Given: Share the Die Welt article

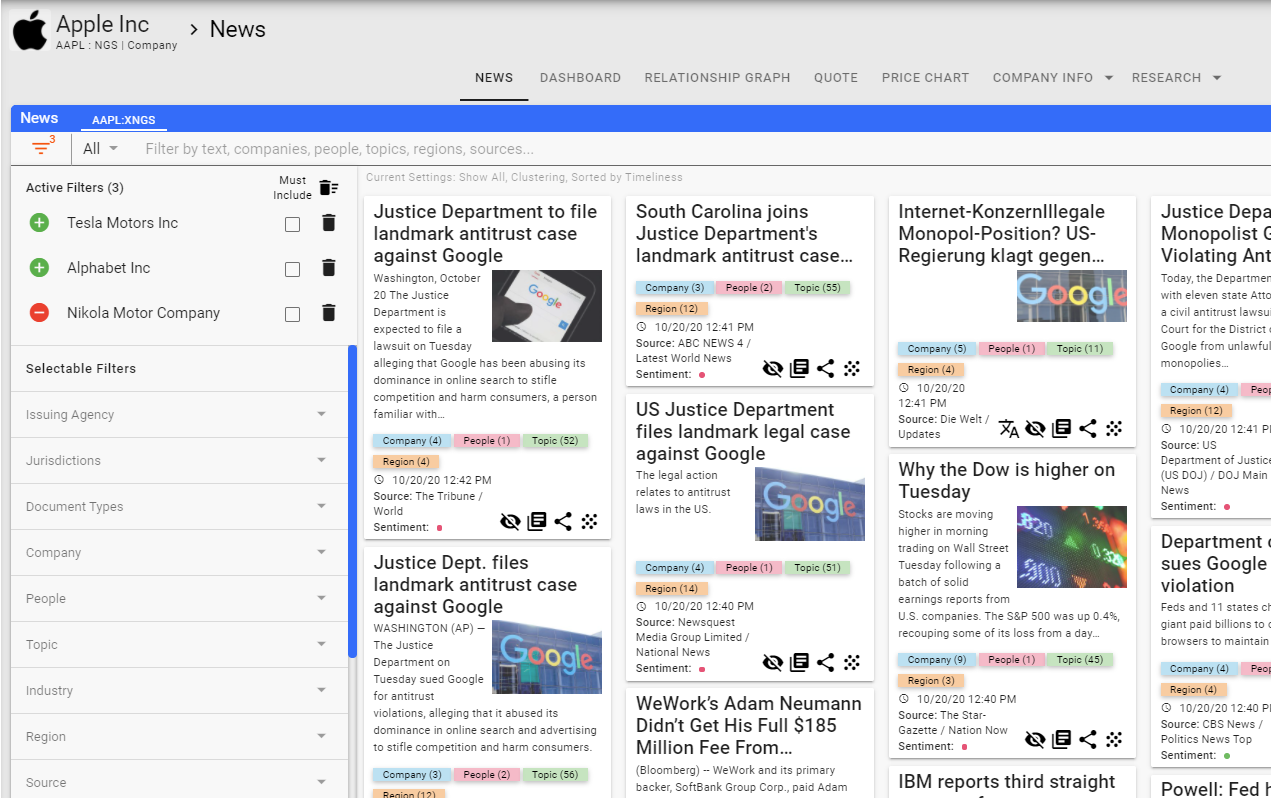Looking at the screenshot, I should coord(1087,429).
